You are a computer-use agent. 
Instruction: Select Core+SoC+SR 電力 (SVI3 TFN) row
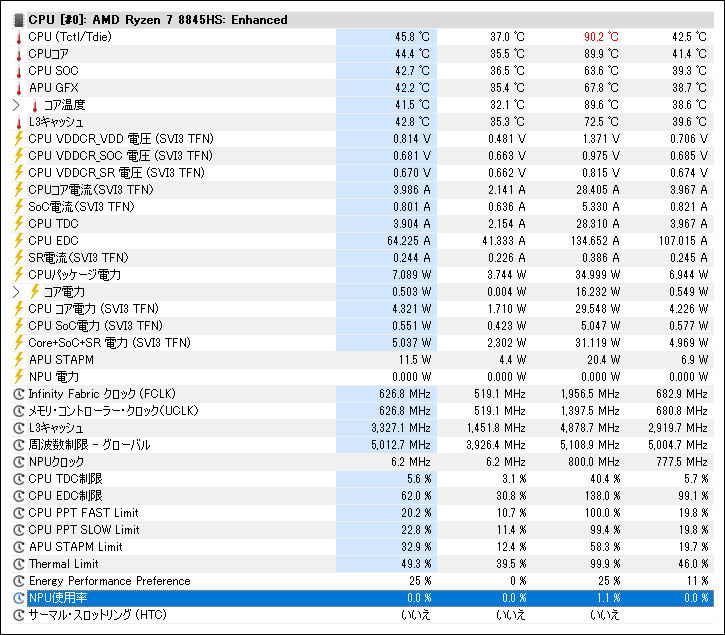(x=362, y=343)
